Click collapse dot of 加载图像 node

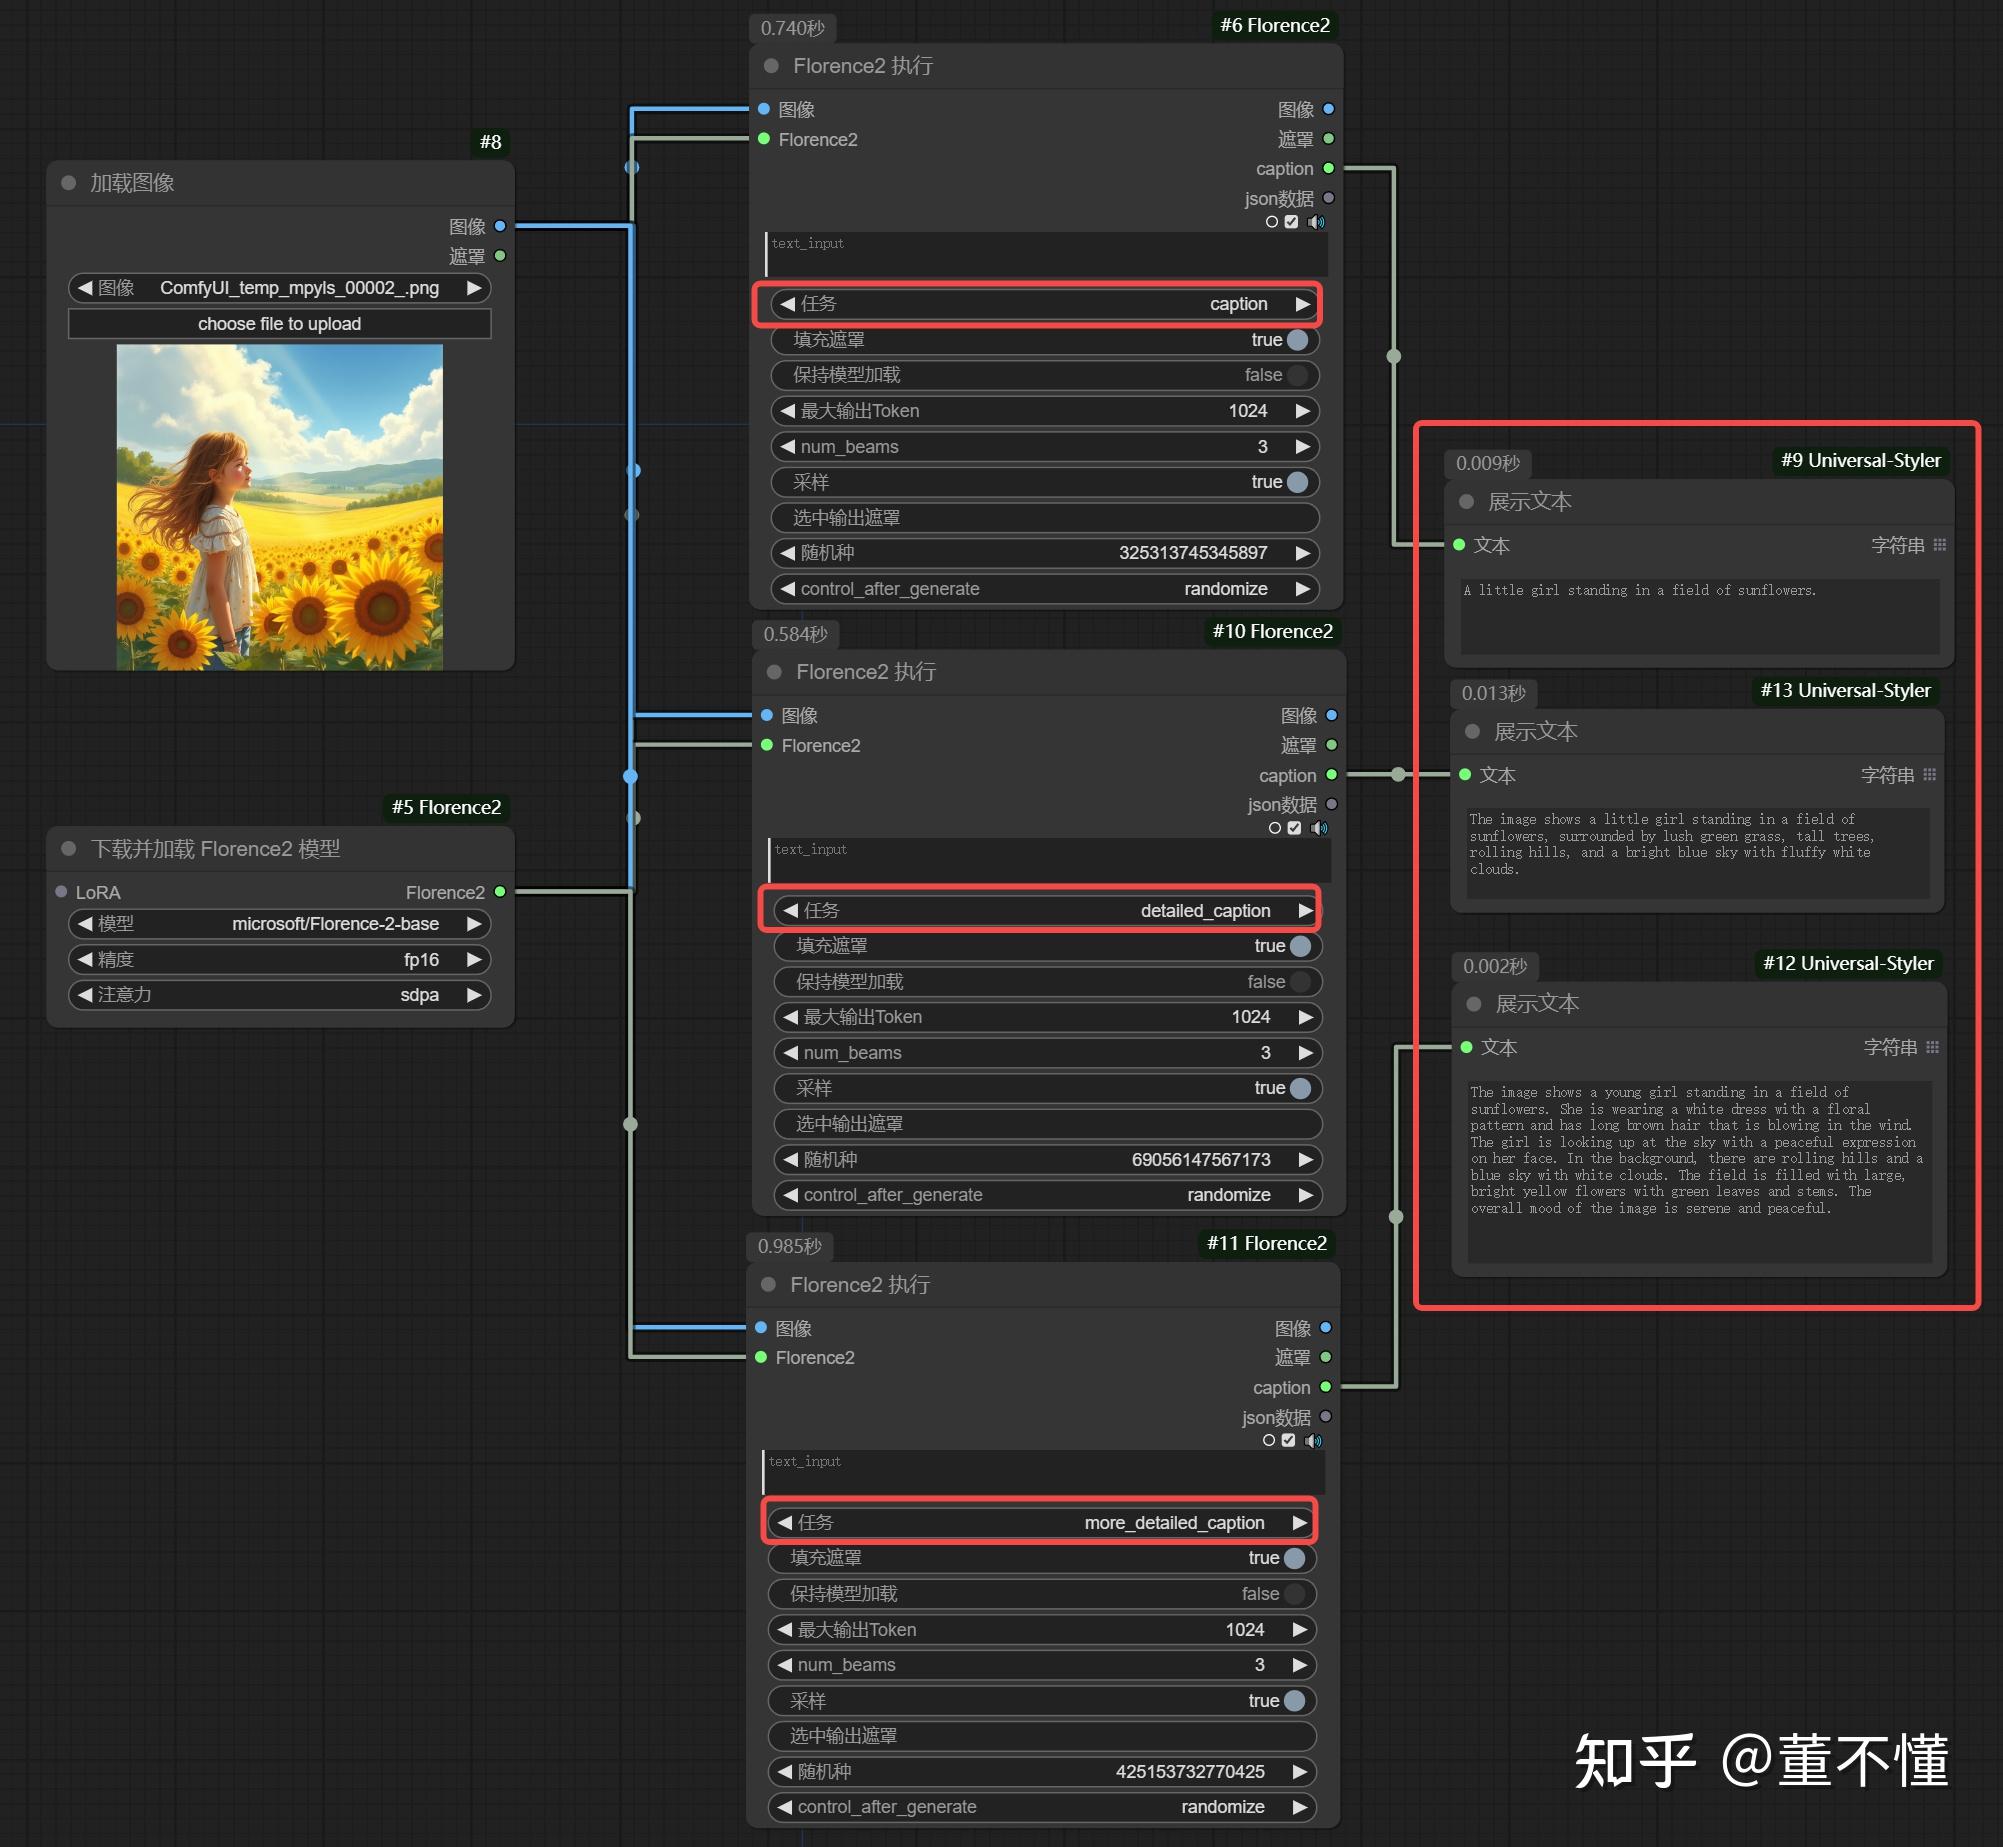[x=69, y=183]
